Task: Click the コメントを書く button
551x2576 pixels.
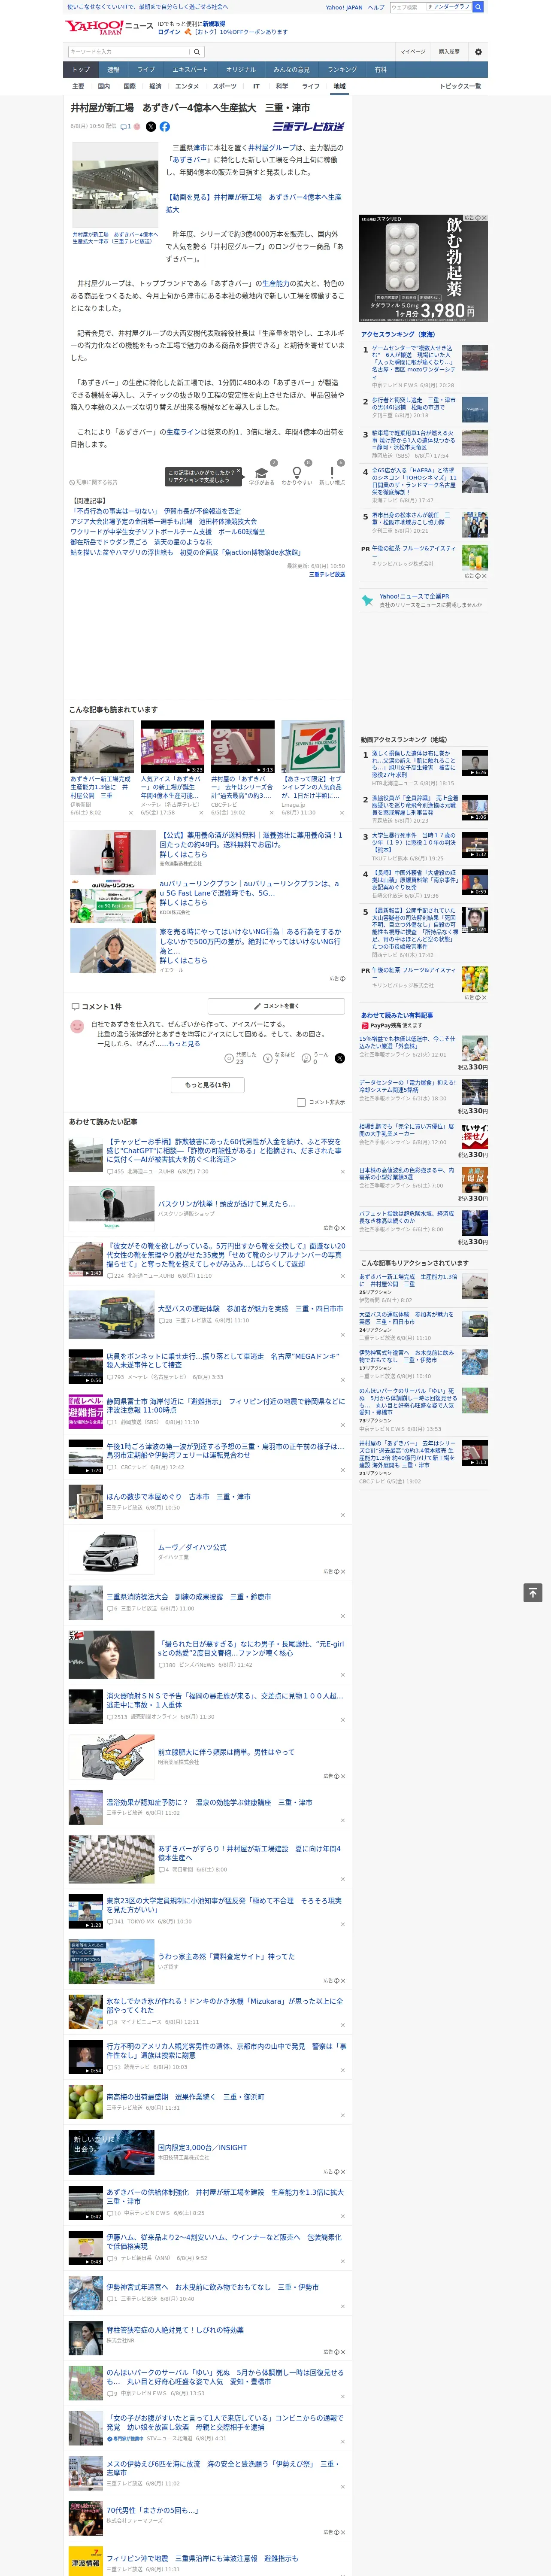Action: (x=276, y=1005)
